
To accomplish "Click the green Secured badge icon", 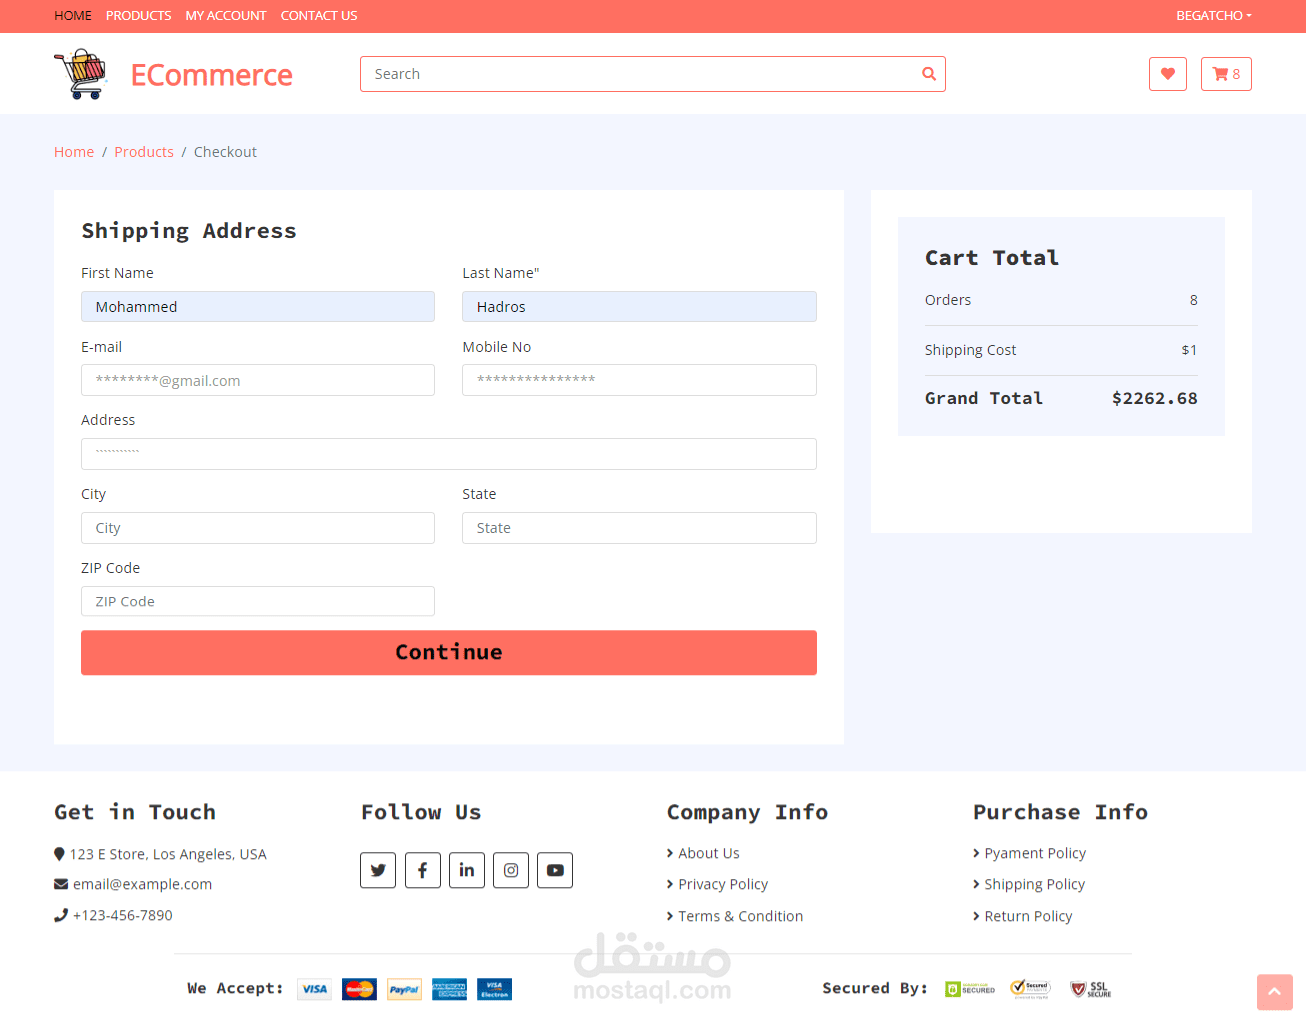I will pos(970,989).
